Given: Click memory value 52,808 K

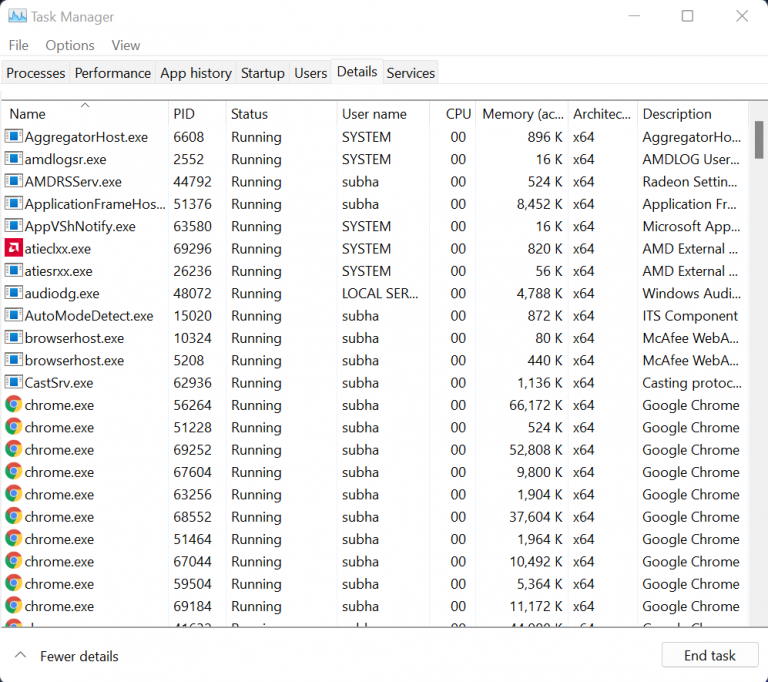Looking at the screenshot, I should (x=535, y=450).
